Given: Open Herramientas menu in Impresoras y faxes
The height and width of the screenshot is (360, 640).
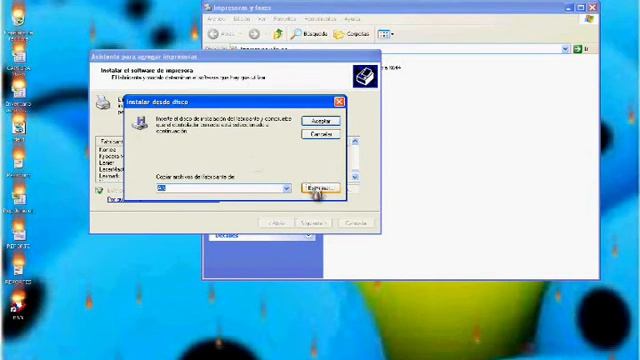Looking at the screenshot, I should click(320, 19).
